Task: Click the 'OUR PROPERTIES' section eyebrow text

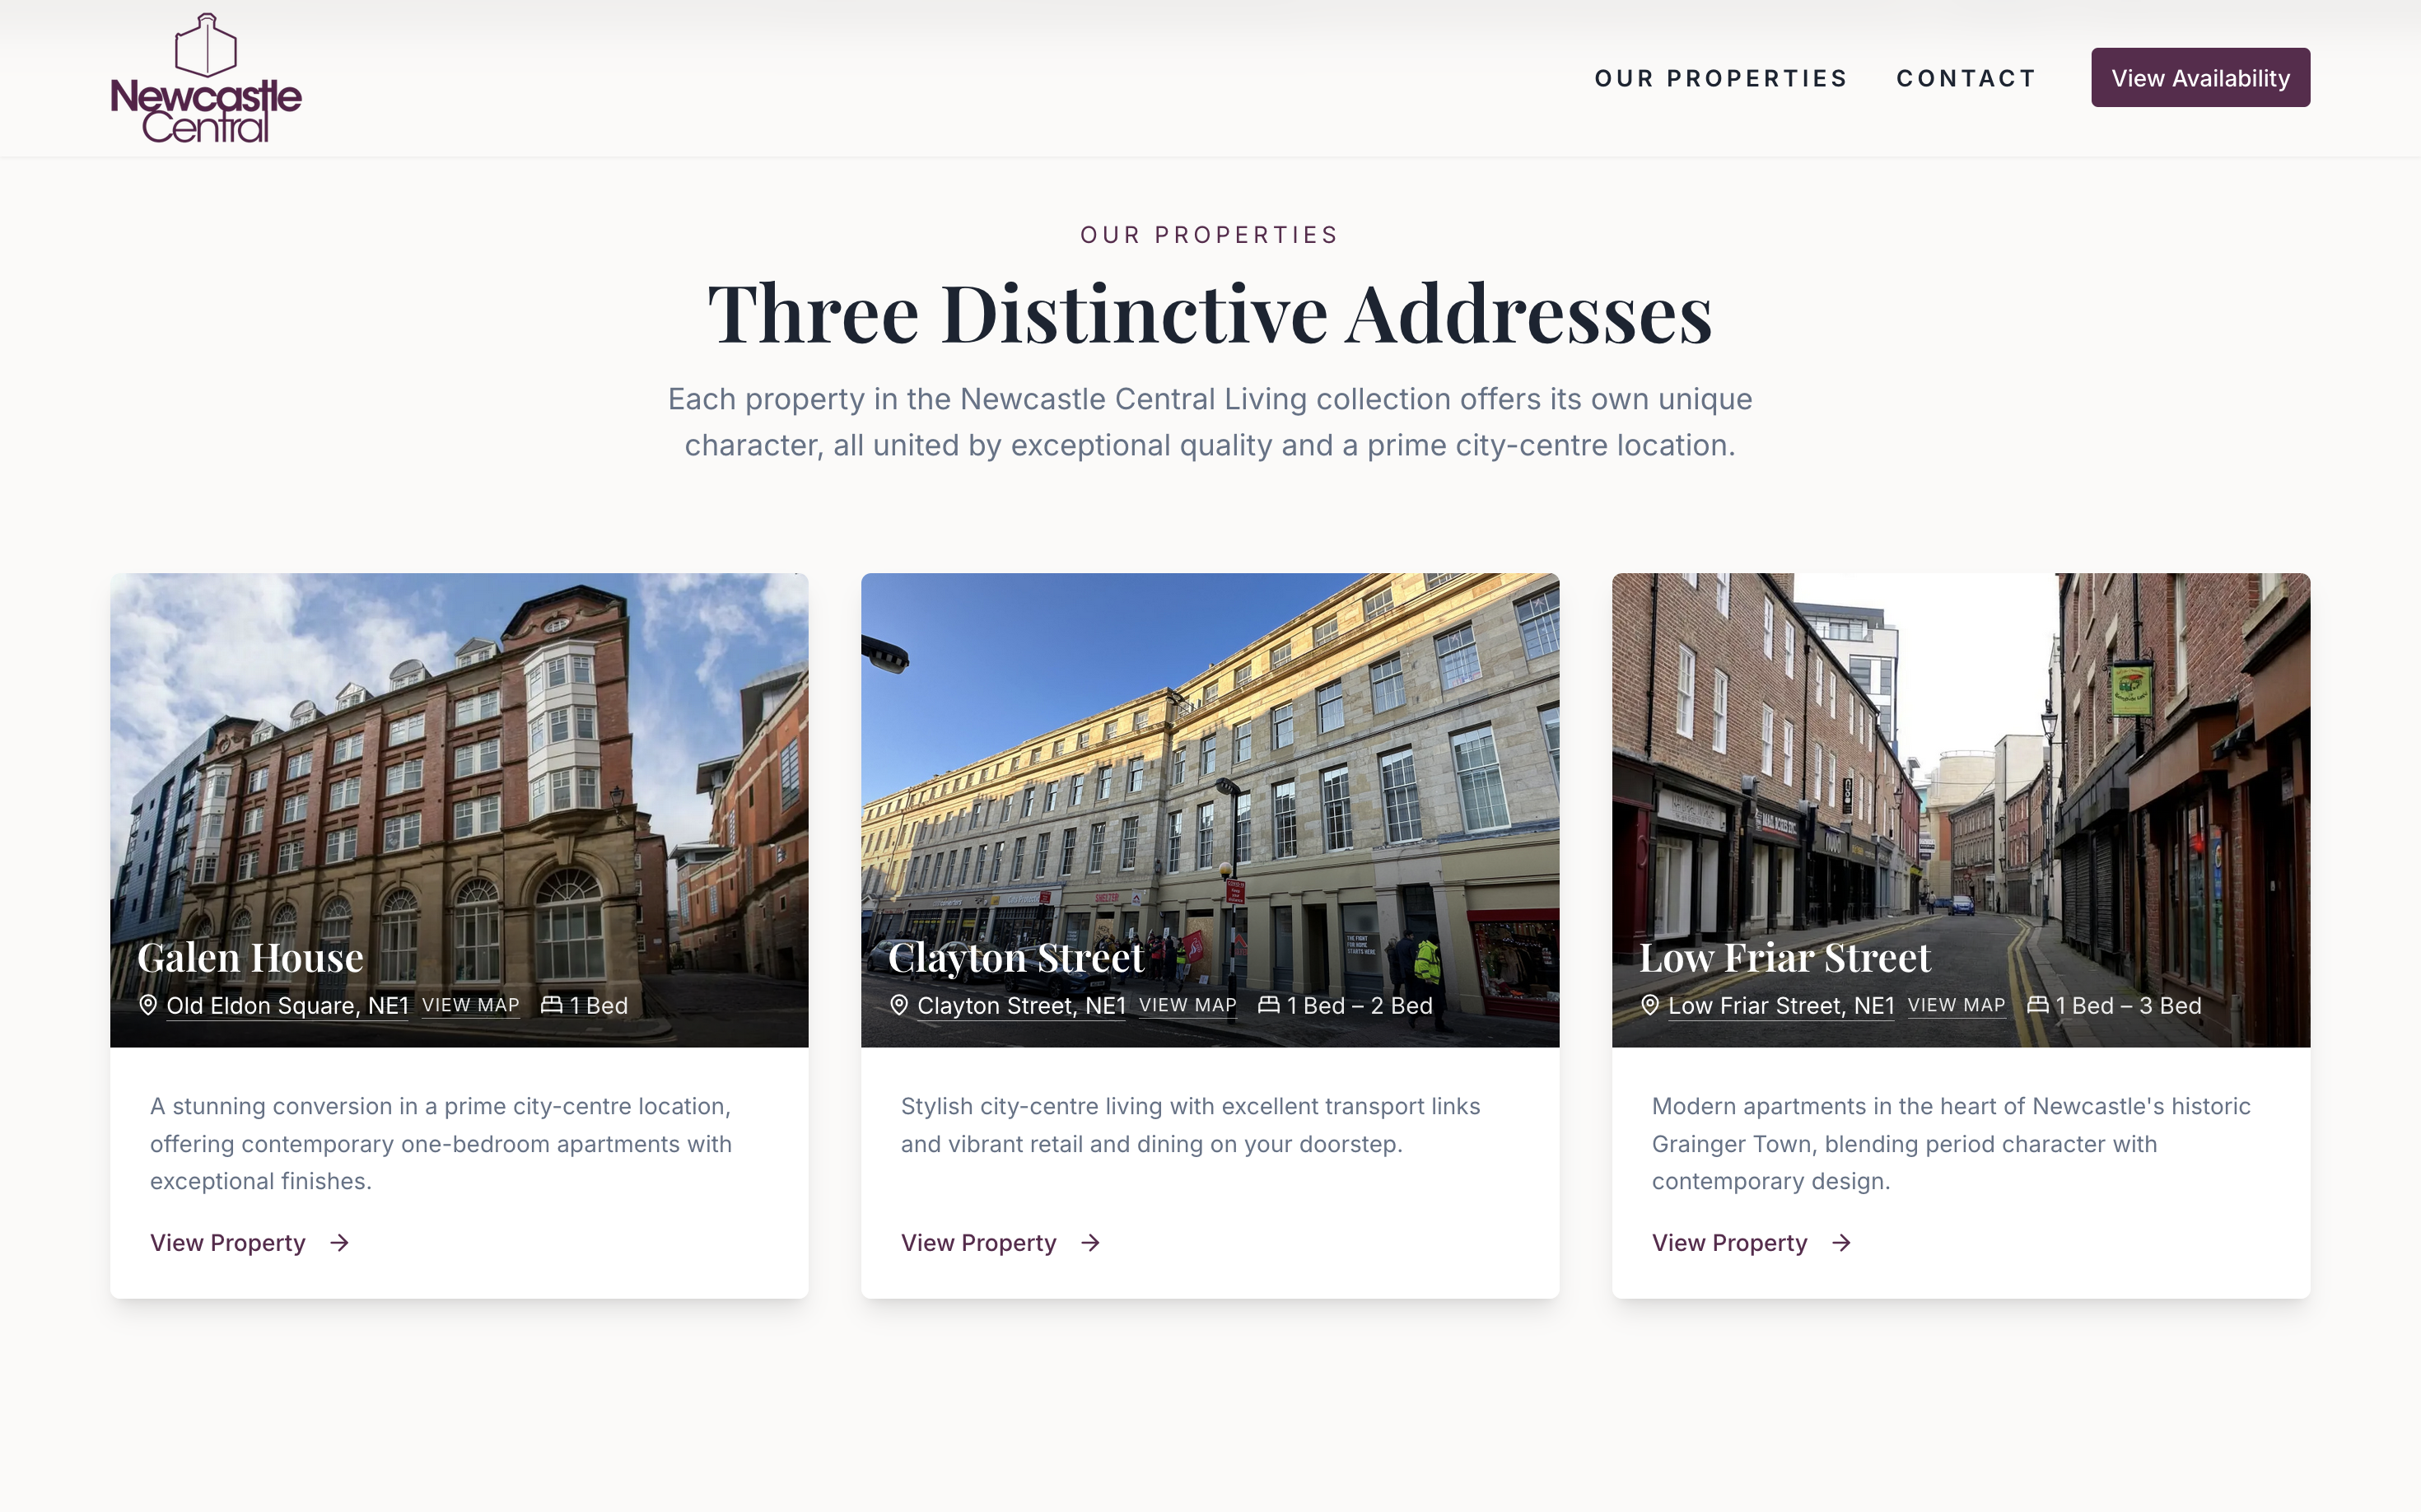Action: click(x=1210, y=235)
